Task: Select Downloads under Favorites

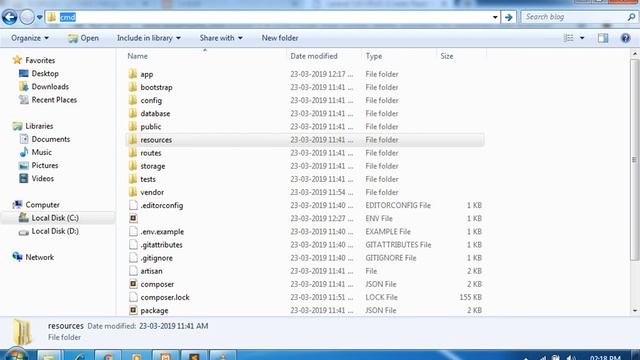Action: click(x=50, y=87)
